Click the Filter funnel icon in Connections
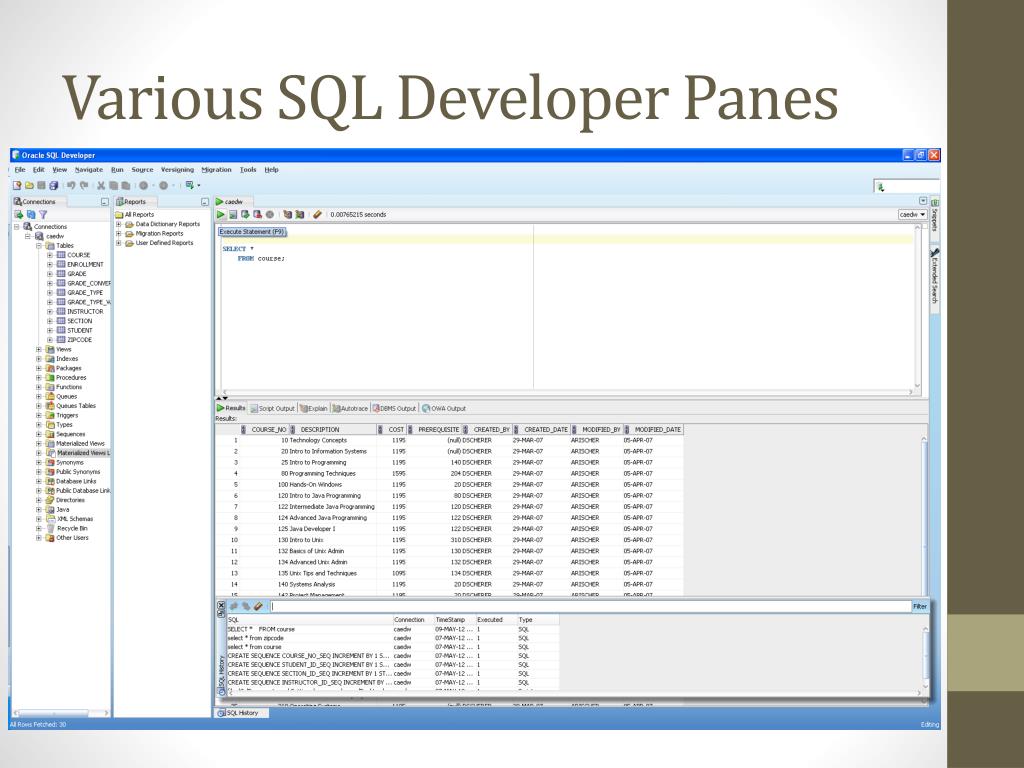The height and width of the screenshot is (768, 1024). (x=43, y=214)
